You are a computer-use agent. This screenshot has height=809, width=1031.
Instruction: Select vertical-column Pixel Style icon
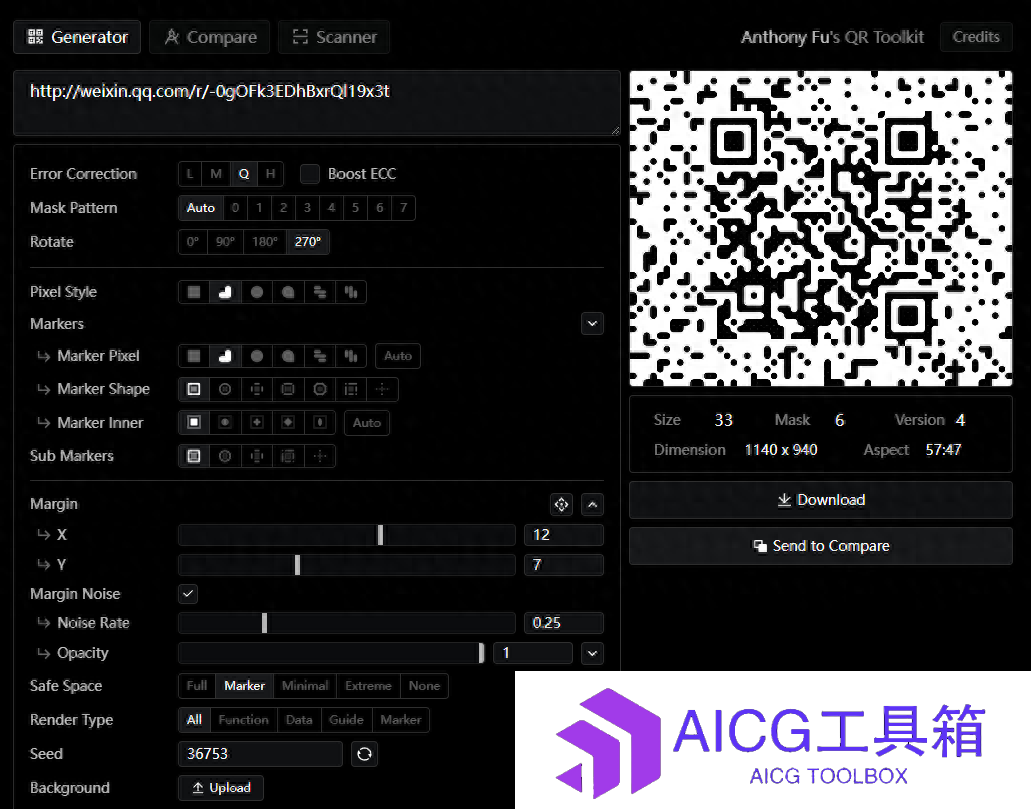click(x=351, y=292)
